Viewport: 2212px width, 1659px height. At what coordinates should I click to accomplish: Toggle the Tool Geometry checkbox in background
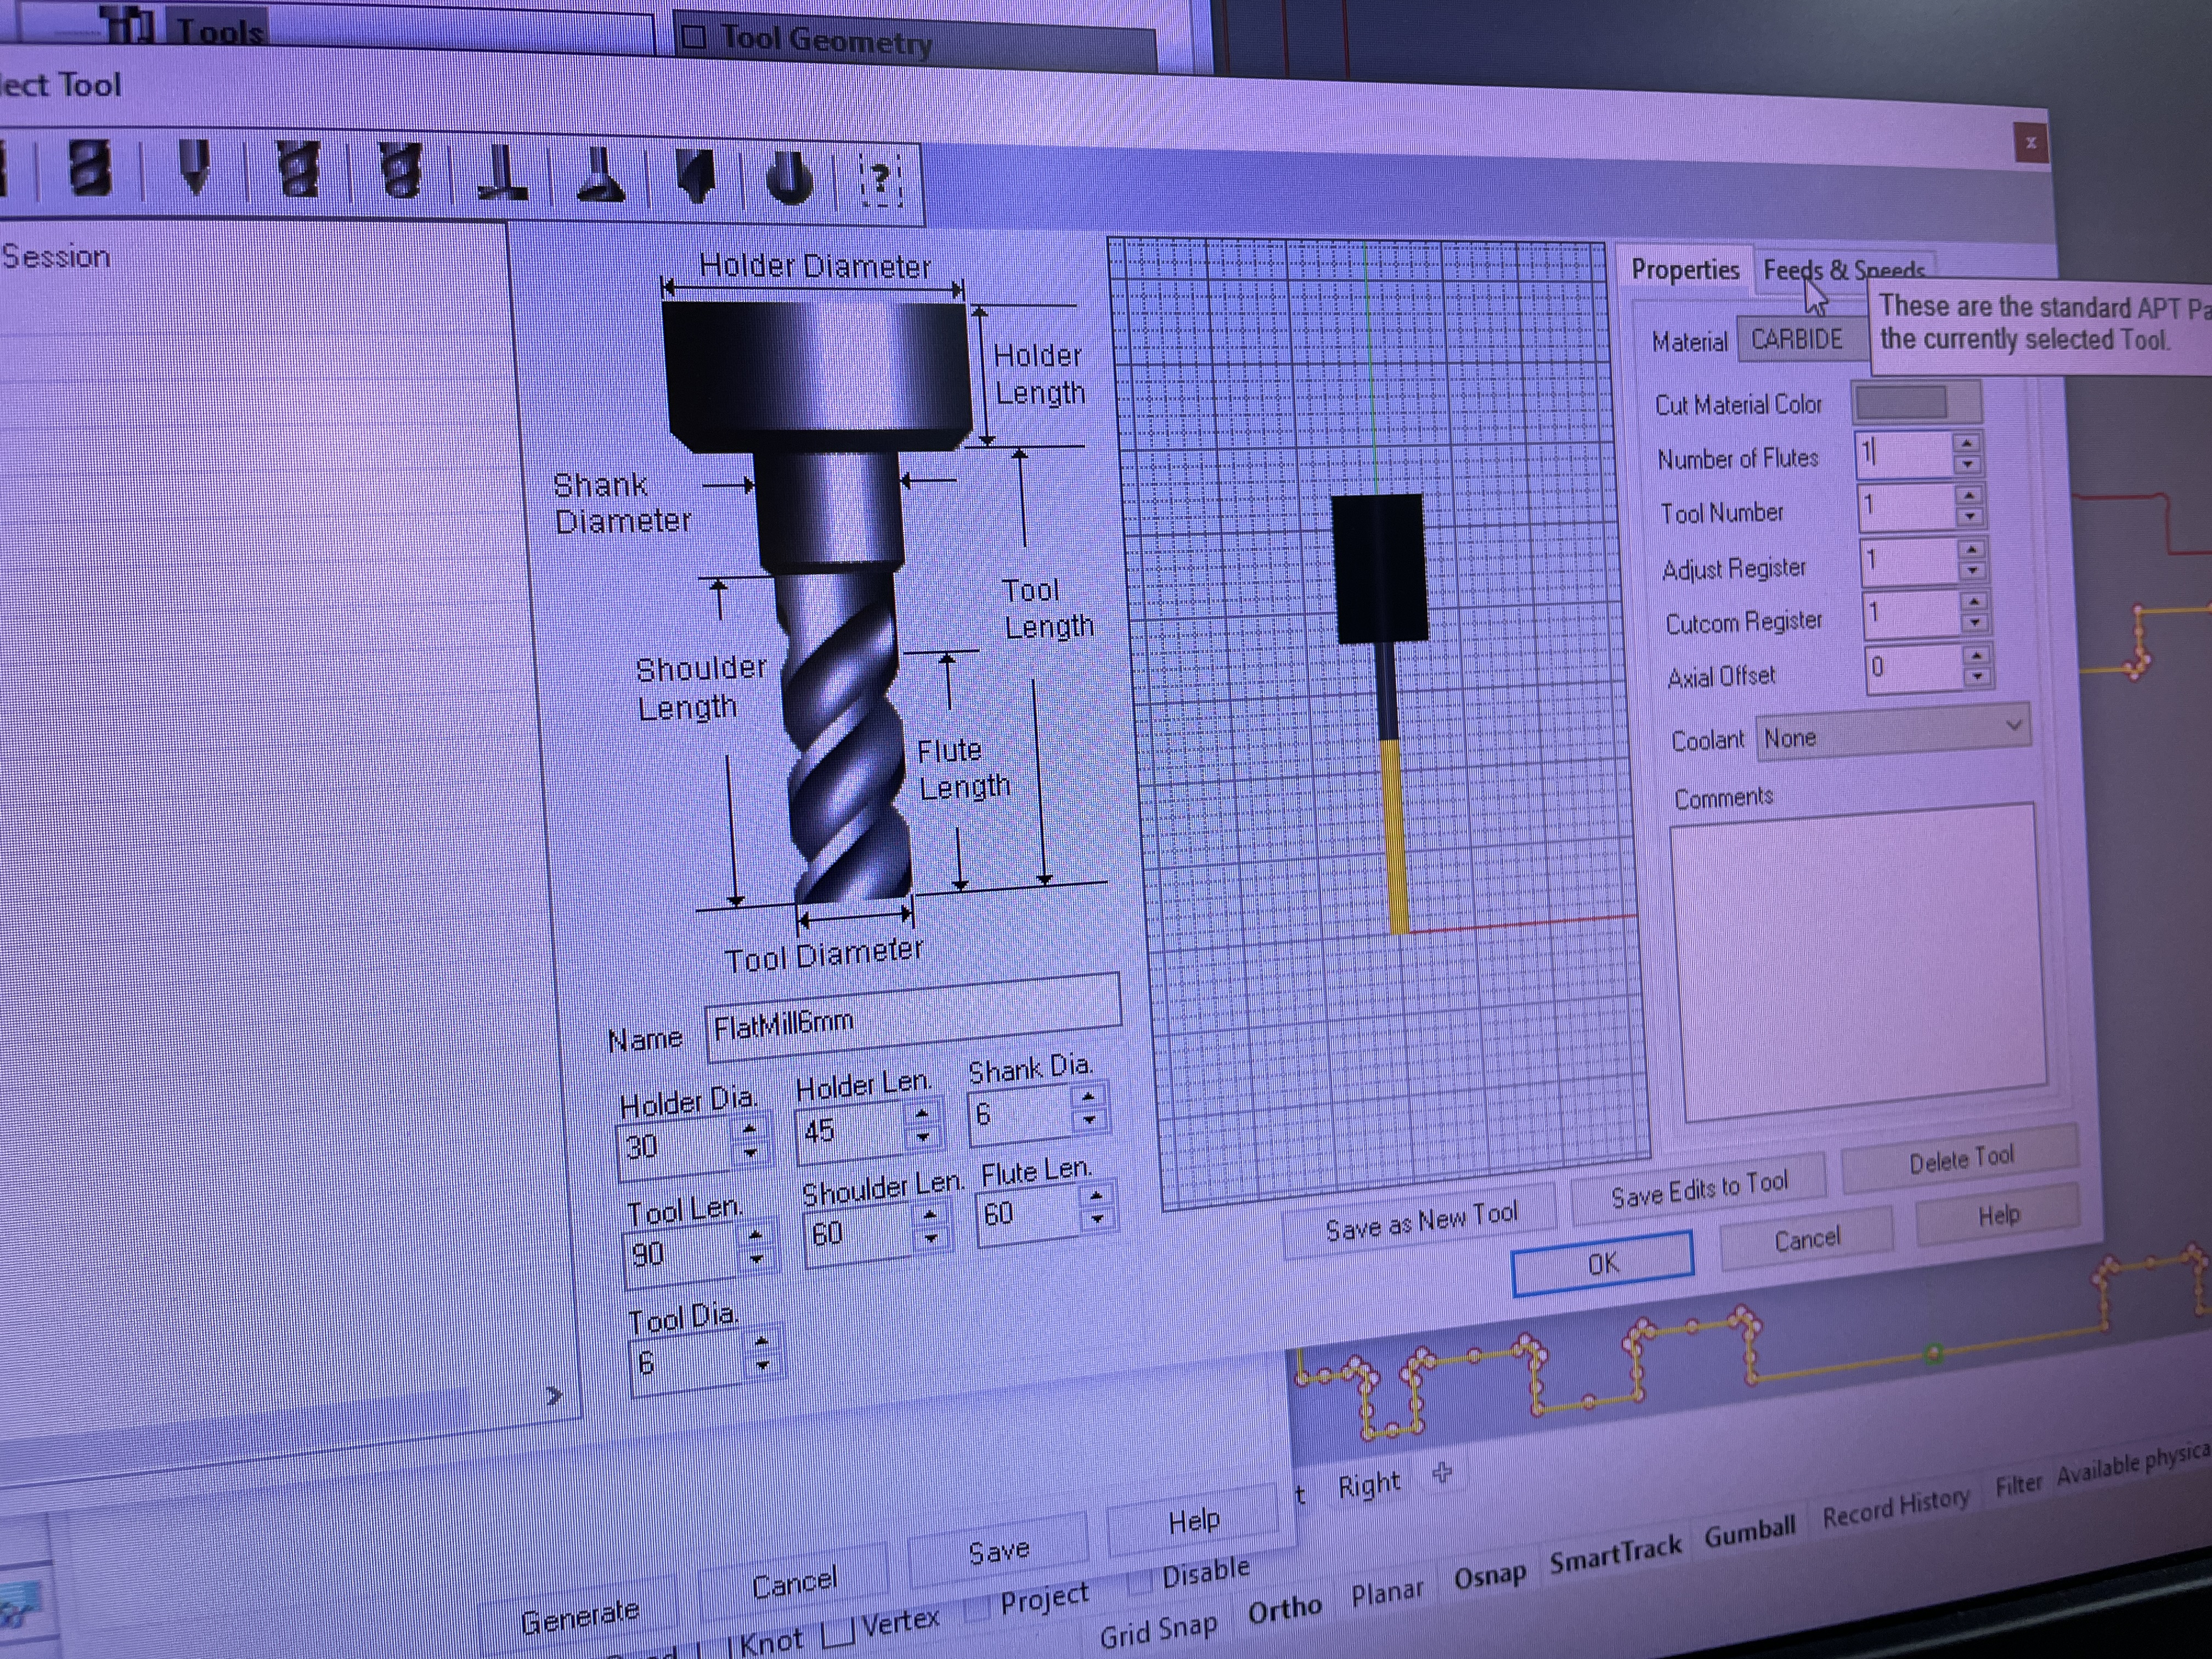click(693, 38)
